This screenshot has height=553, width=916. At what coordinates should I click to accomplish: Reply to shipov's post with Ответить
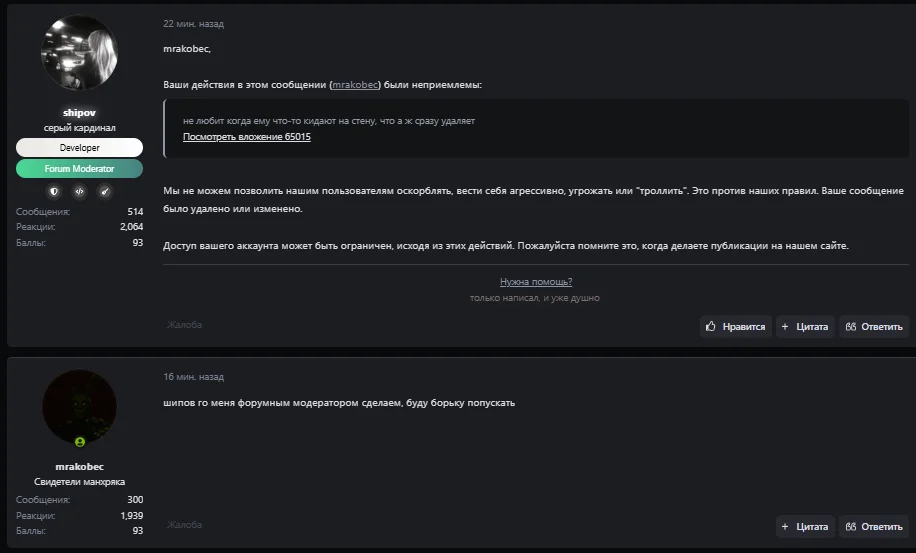[x=874, y=326]
